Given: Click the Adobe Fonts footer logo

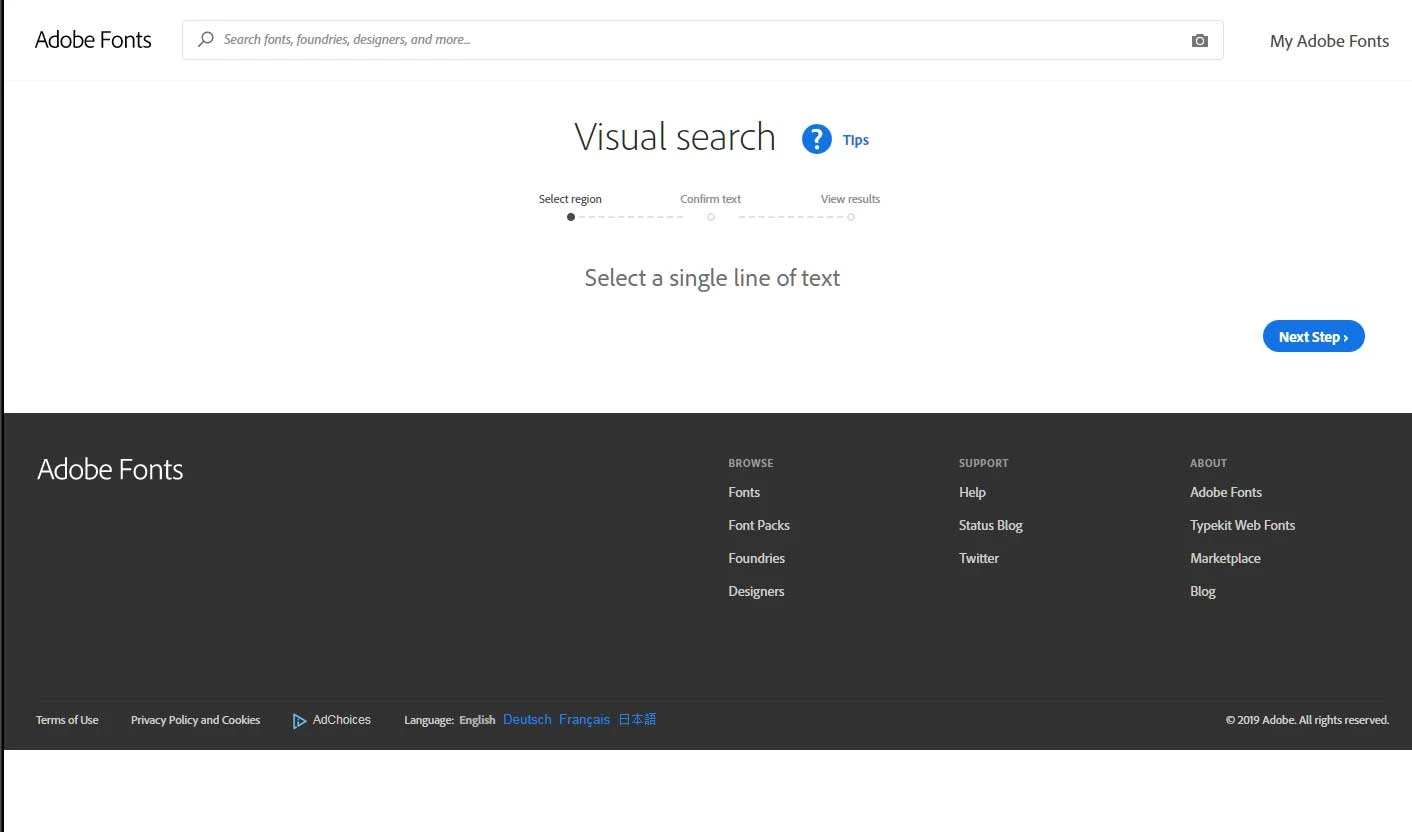Looking at the screenshot, I should coord(110,470).
